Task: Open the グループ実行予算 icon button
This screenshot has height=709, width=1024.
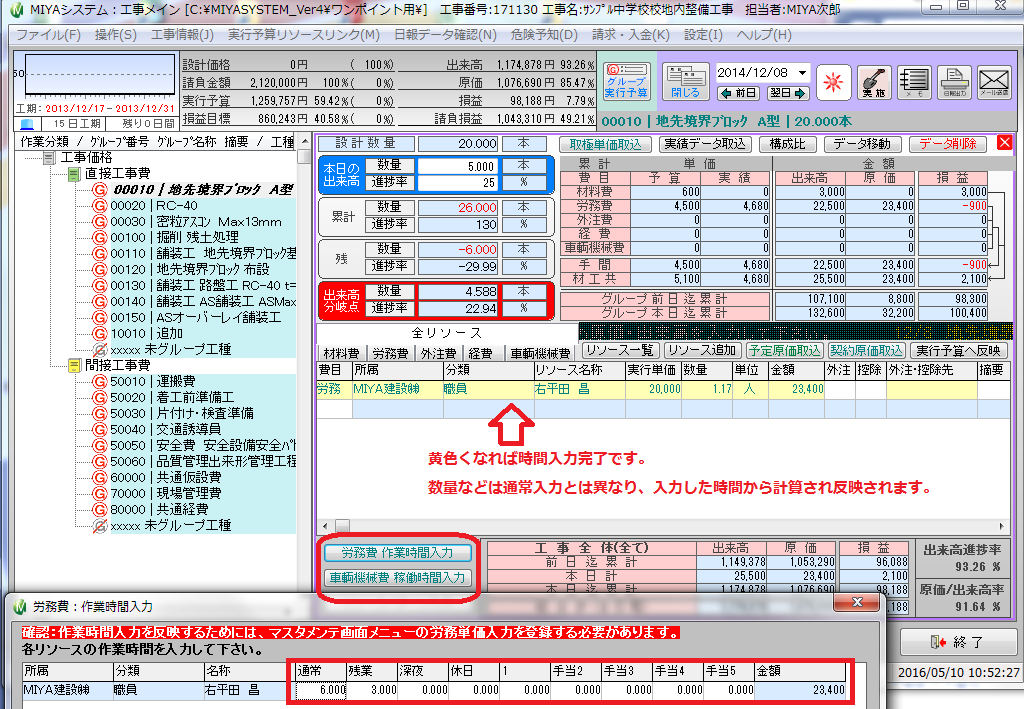Action: (626, 81)
